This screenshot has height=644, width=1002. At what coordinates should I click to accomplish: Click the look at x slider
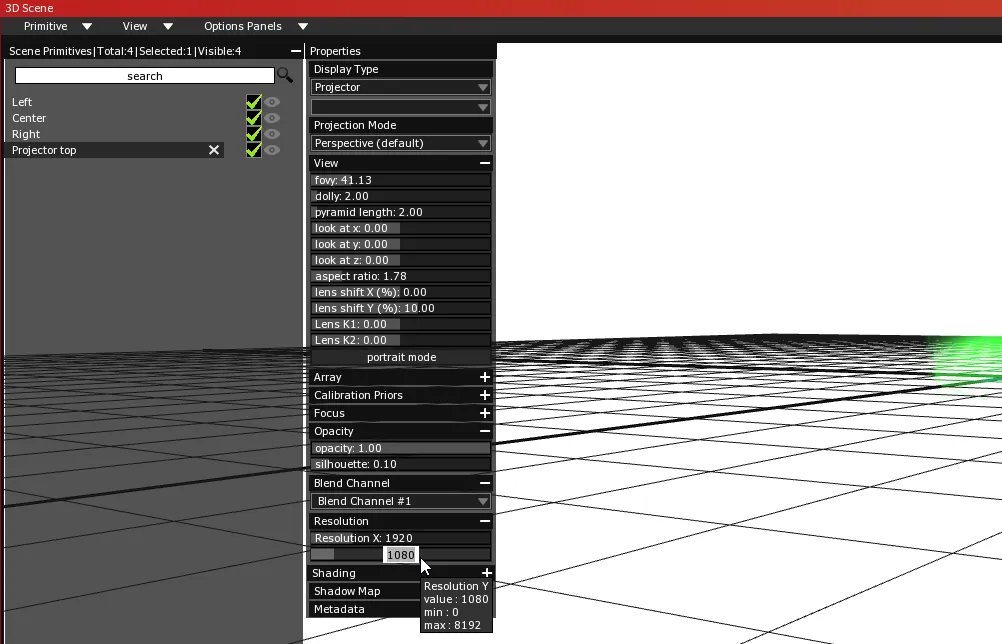(x=401, y=228)
